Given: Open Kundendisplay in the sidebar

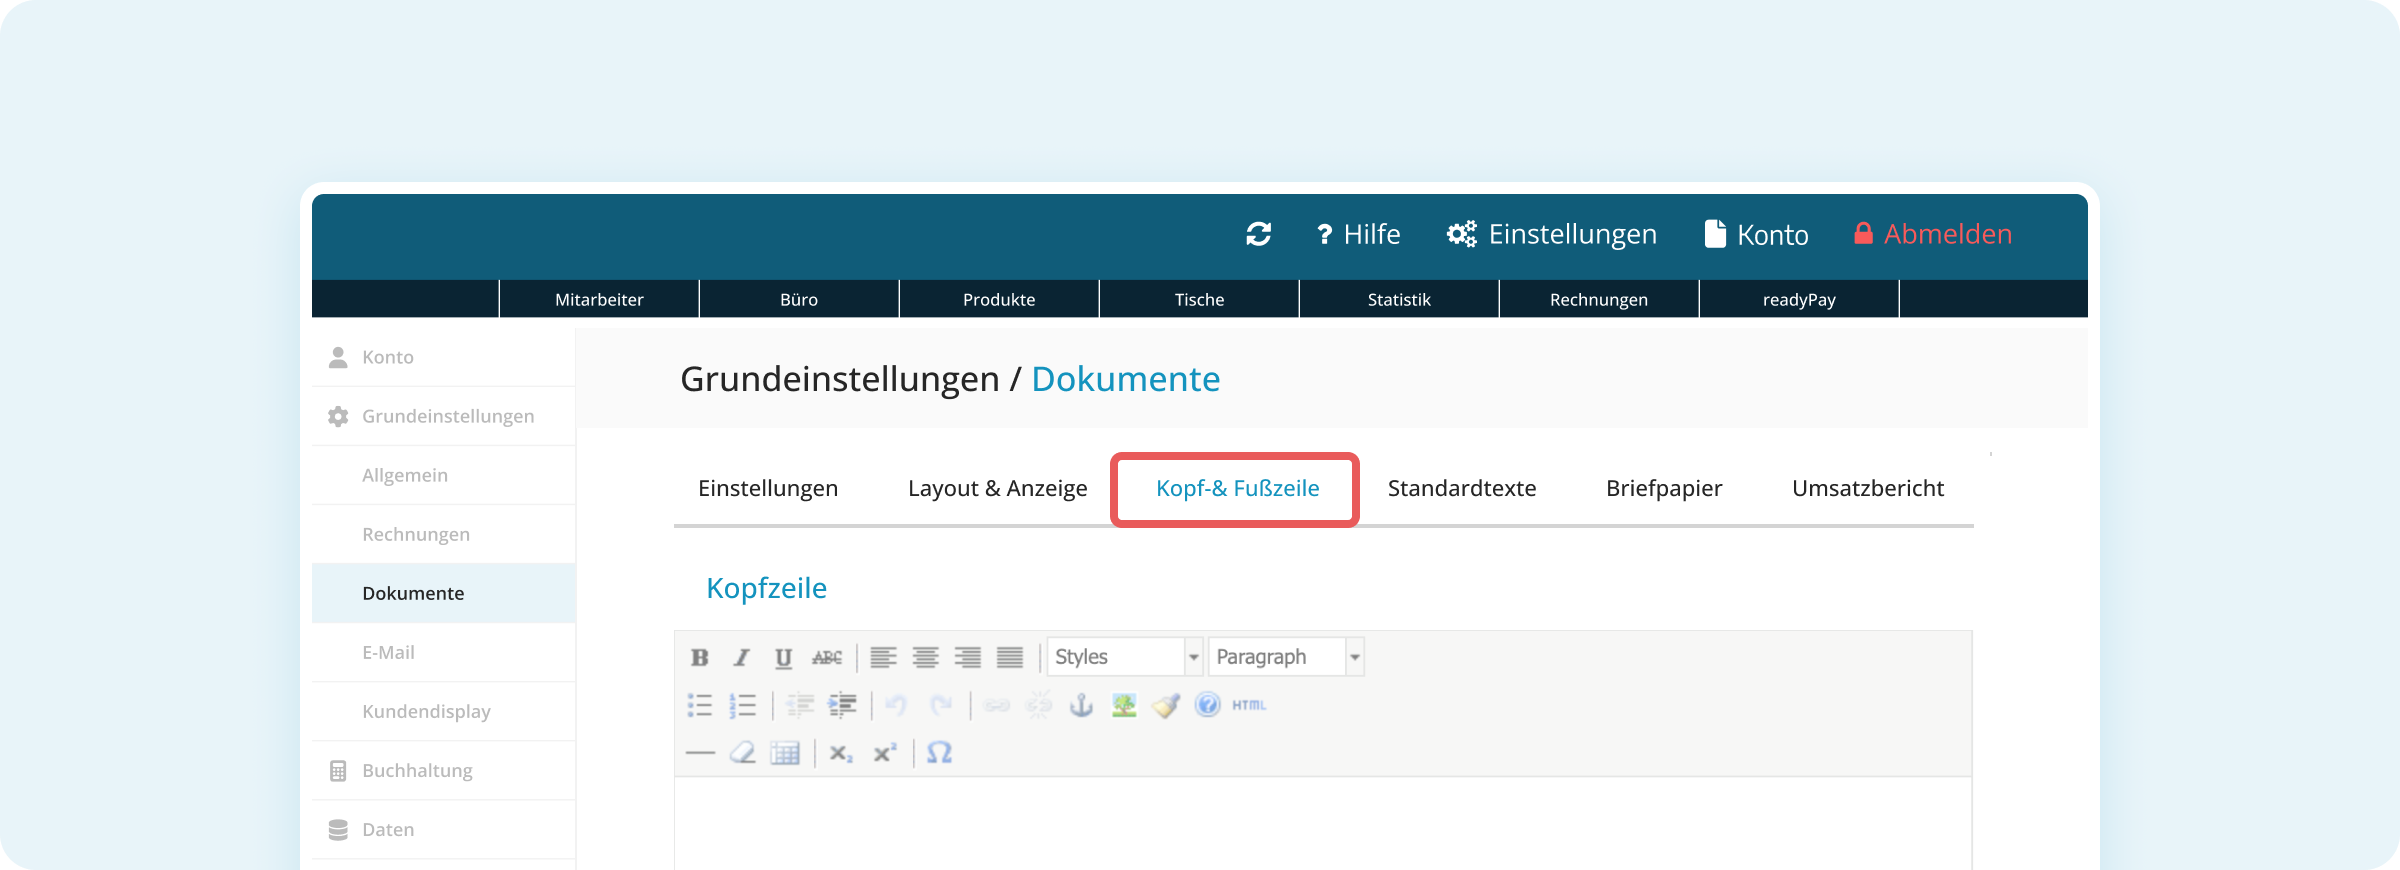Looking at the screenshot, I should coord(444,711).
